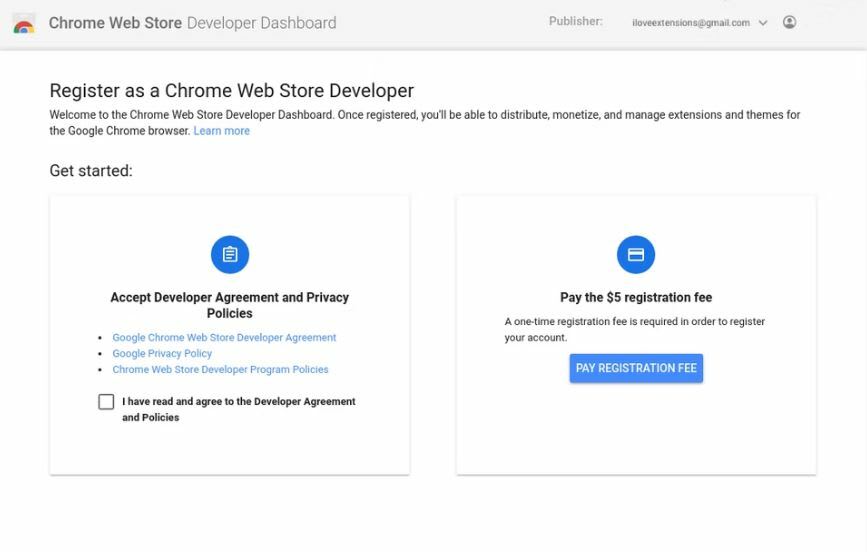Open Chrome Web Store Developer Program Policies
The width and height of the screenshot is (867, 552).
coord(220,369)
